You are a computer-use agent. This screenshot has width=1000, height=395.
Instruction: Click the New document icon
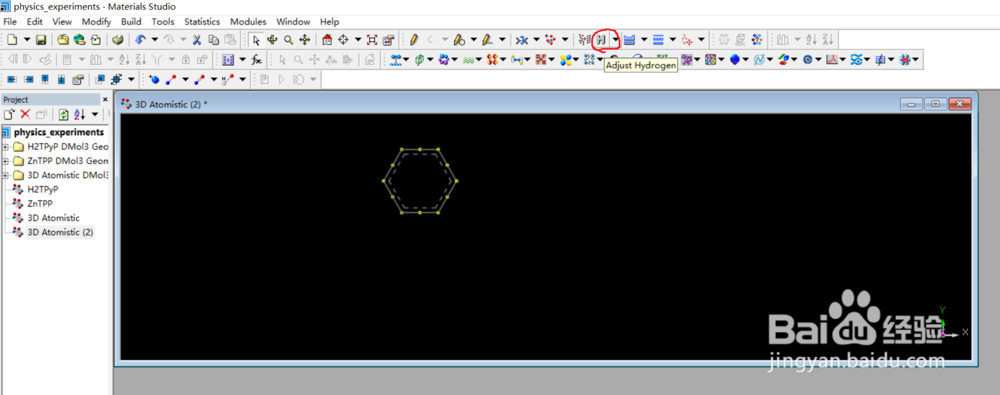[12, 40]
